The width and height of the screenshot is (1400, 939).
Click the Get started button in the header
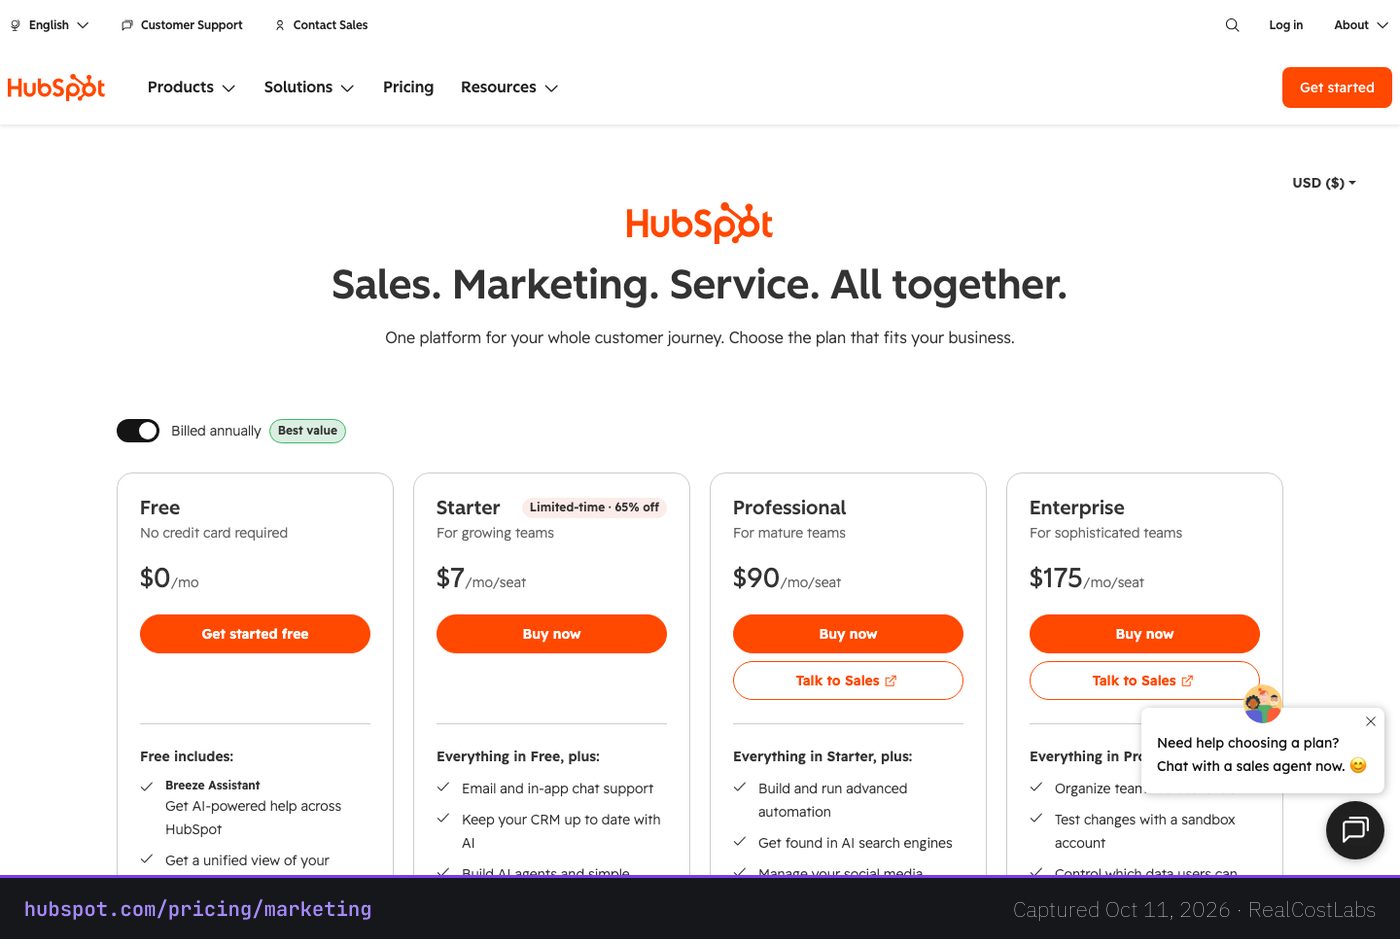tap(1337, 88)
